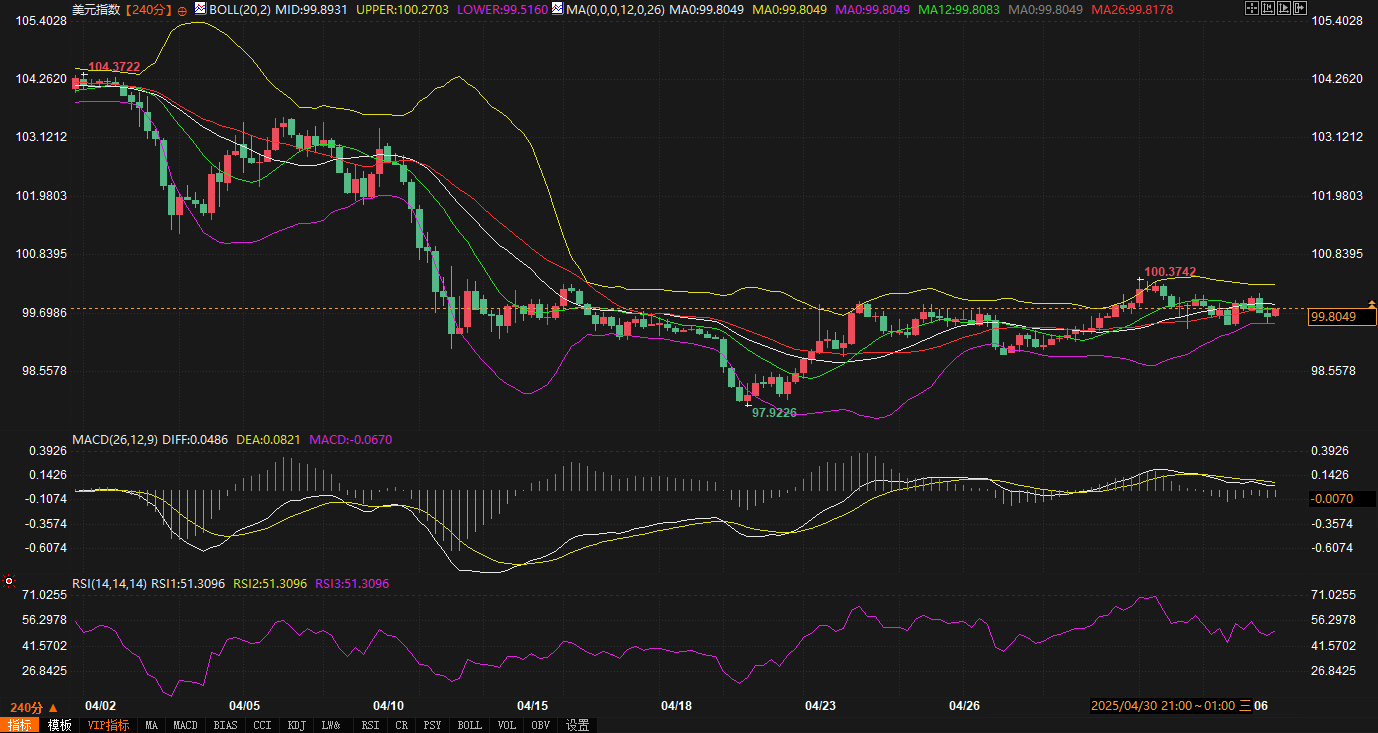Screen dimensions: 1378x733
Task: Click the RSI1:51.3096 value
Action: click(x=188, y=583)
